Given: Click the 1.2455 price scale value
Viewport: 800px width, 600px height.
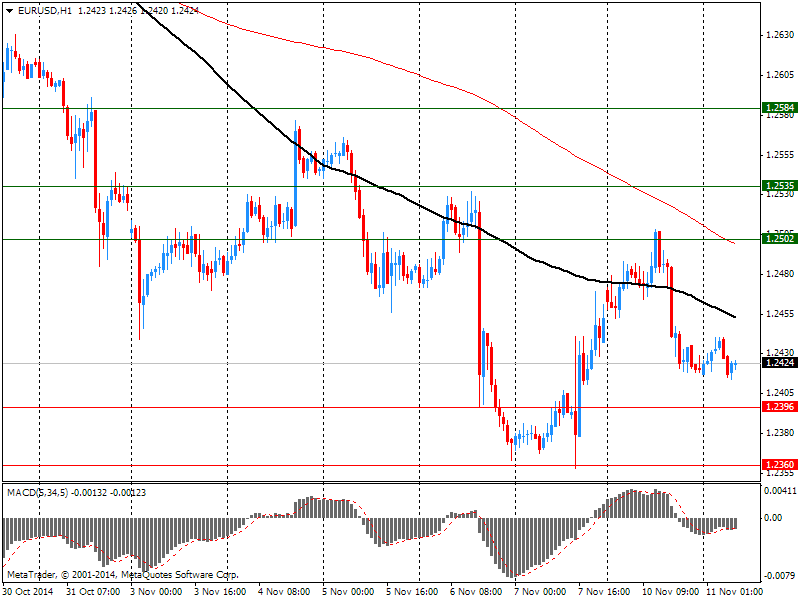Looking at the screenshot, I should 780,314.
